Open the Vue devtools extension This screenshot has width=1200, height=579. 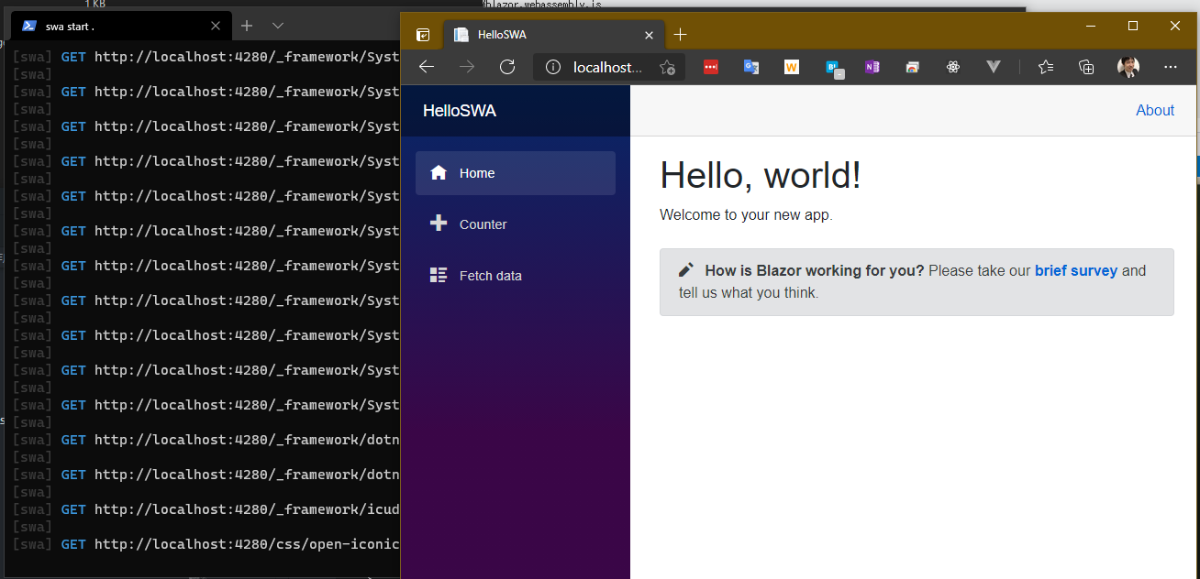click(x=993, y=67)
